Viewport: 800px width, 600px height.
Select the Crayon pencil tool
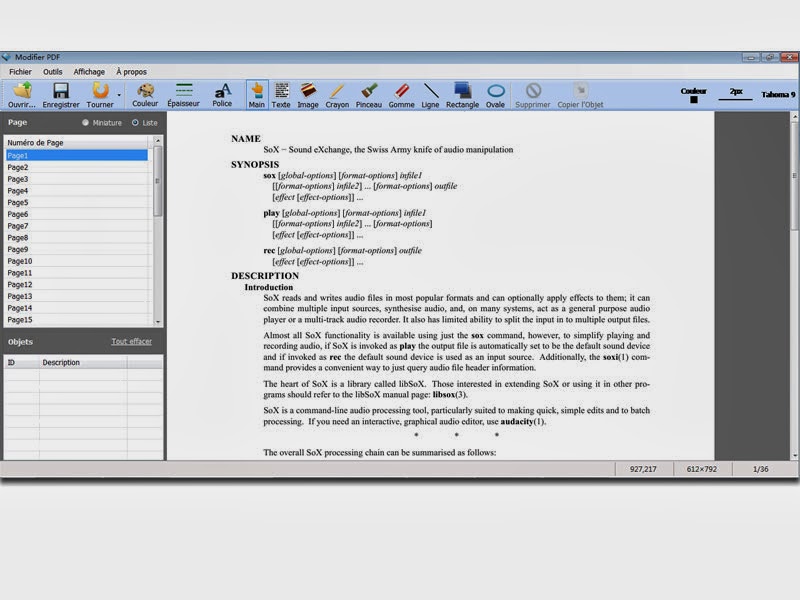click(337, 95)
